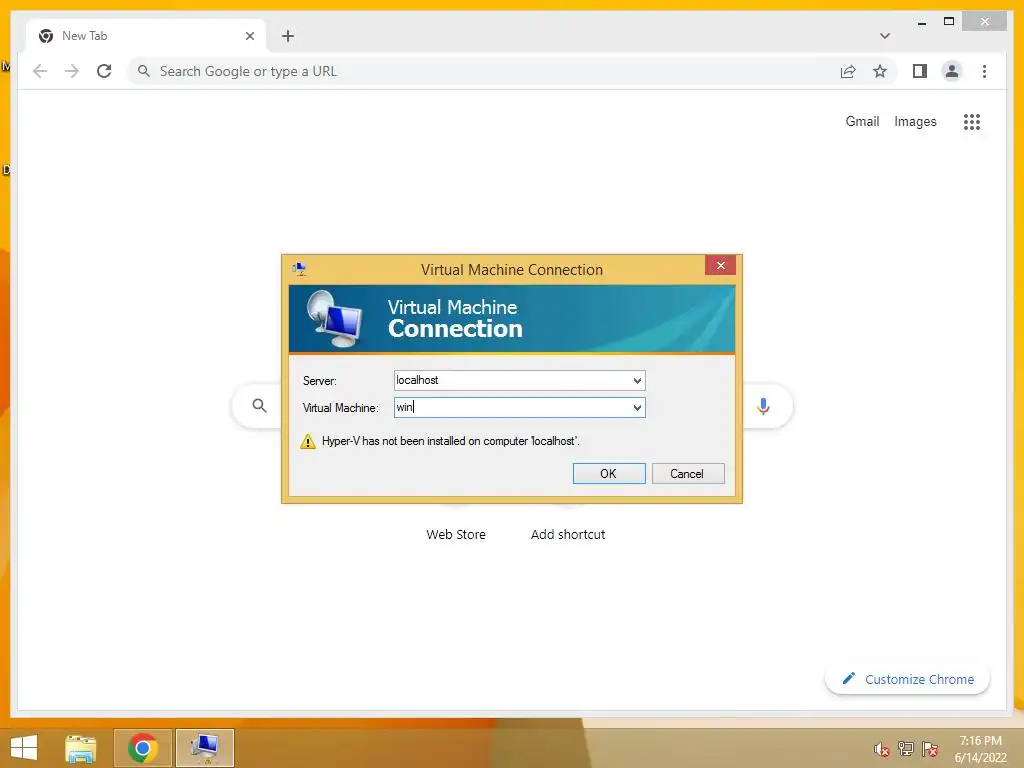
Task: Click the taskbar clock showing 7:16 PM
Action: (x=980, y=749)
